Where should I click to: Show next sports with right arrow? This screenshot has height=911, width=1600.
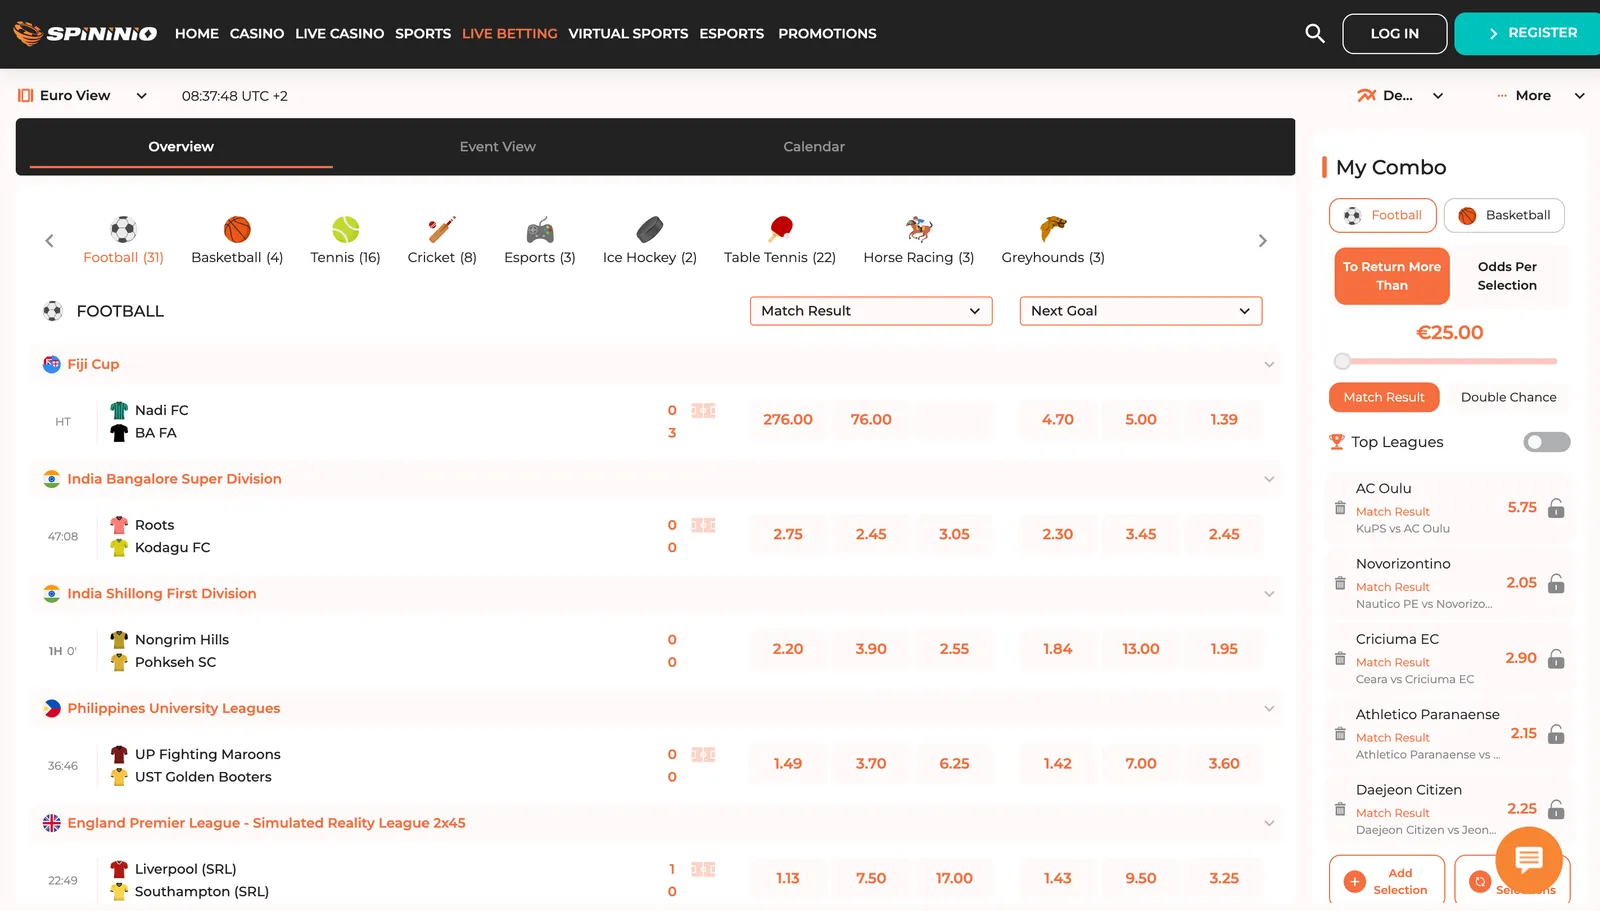point(1262,241)
